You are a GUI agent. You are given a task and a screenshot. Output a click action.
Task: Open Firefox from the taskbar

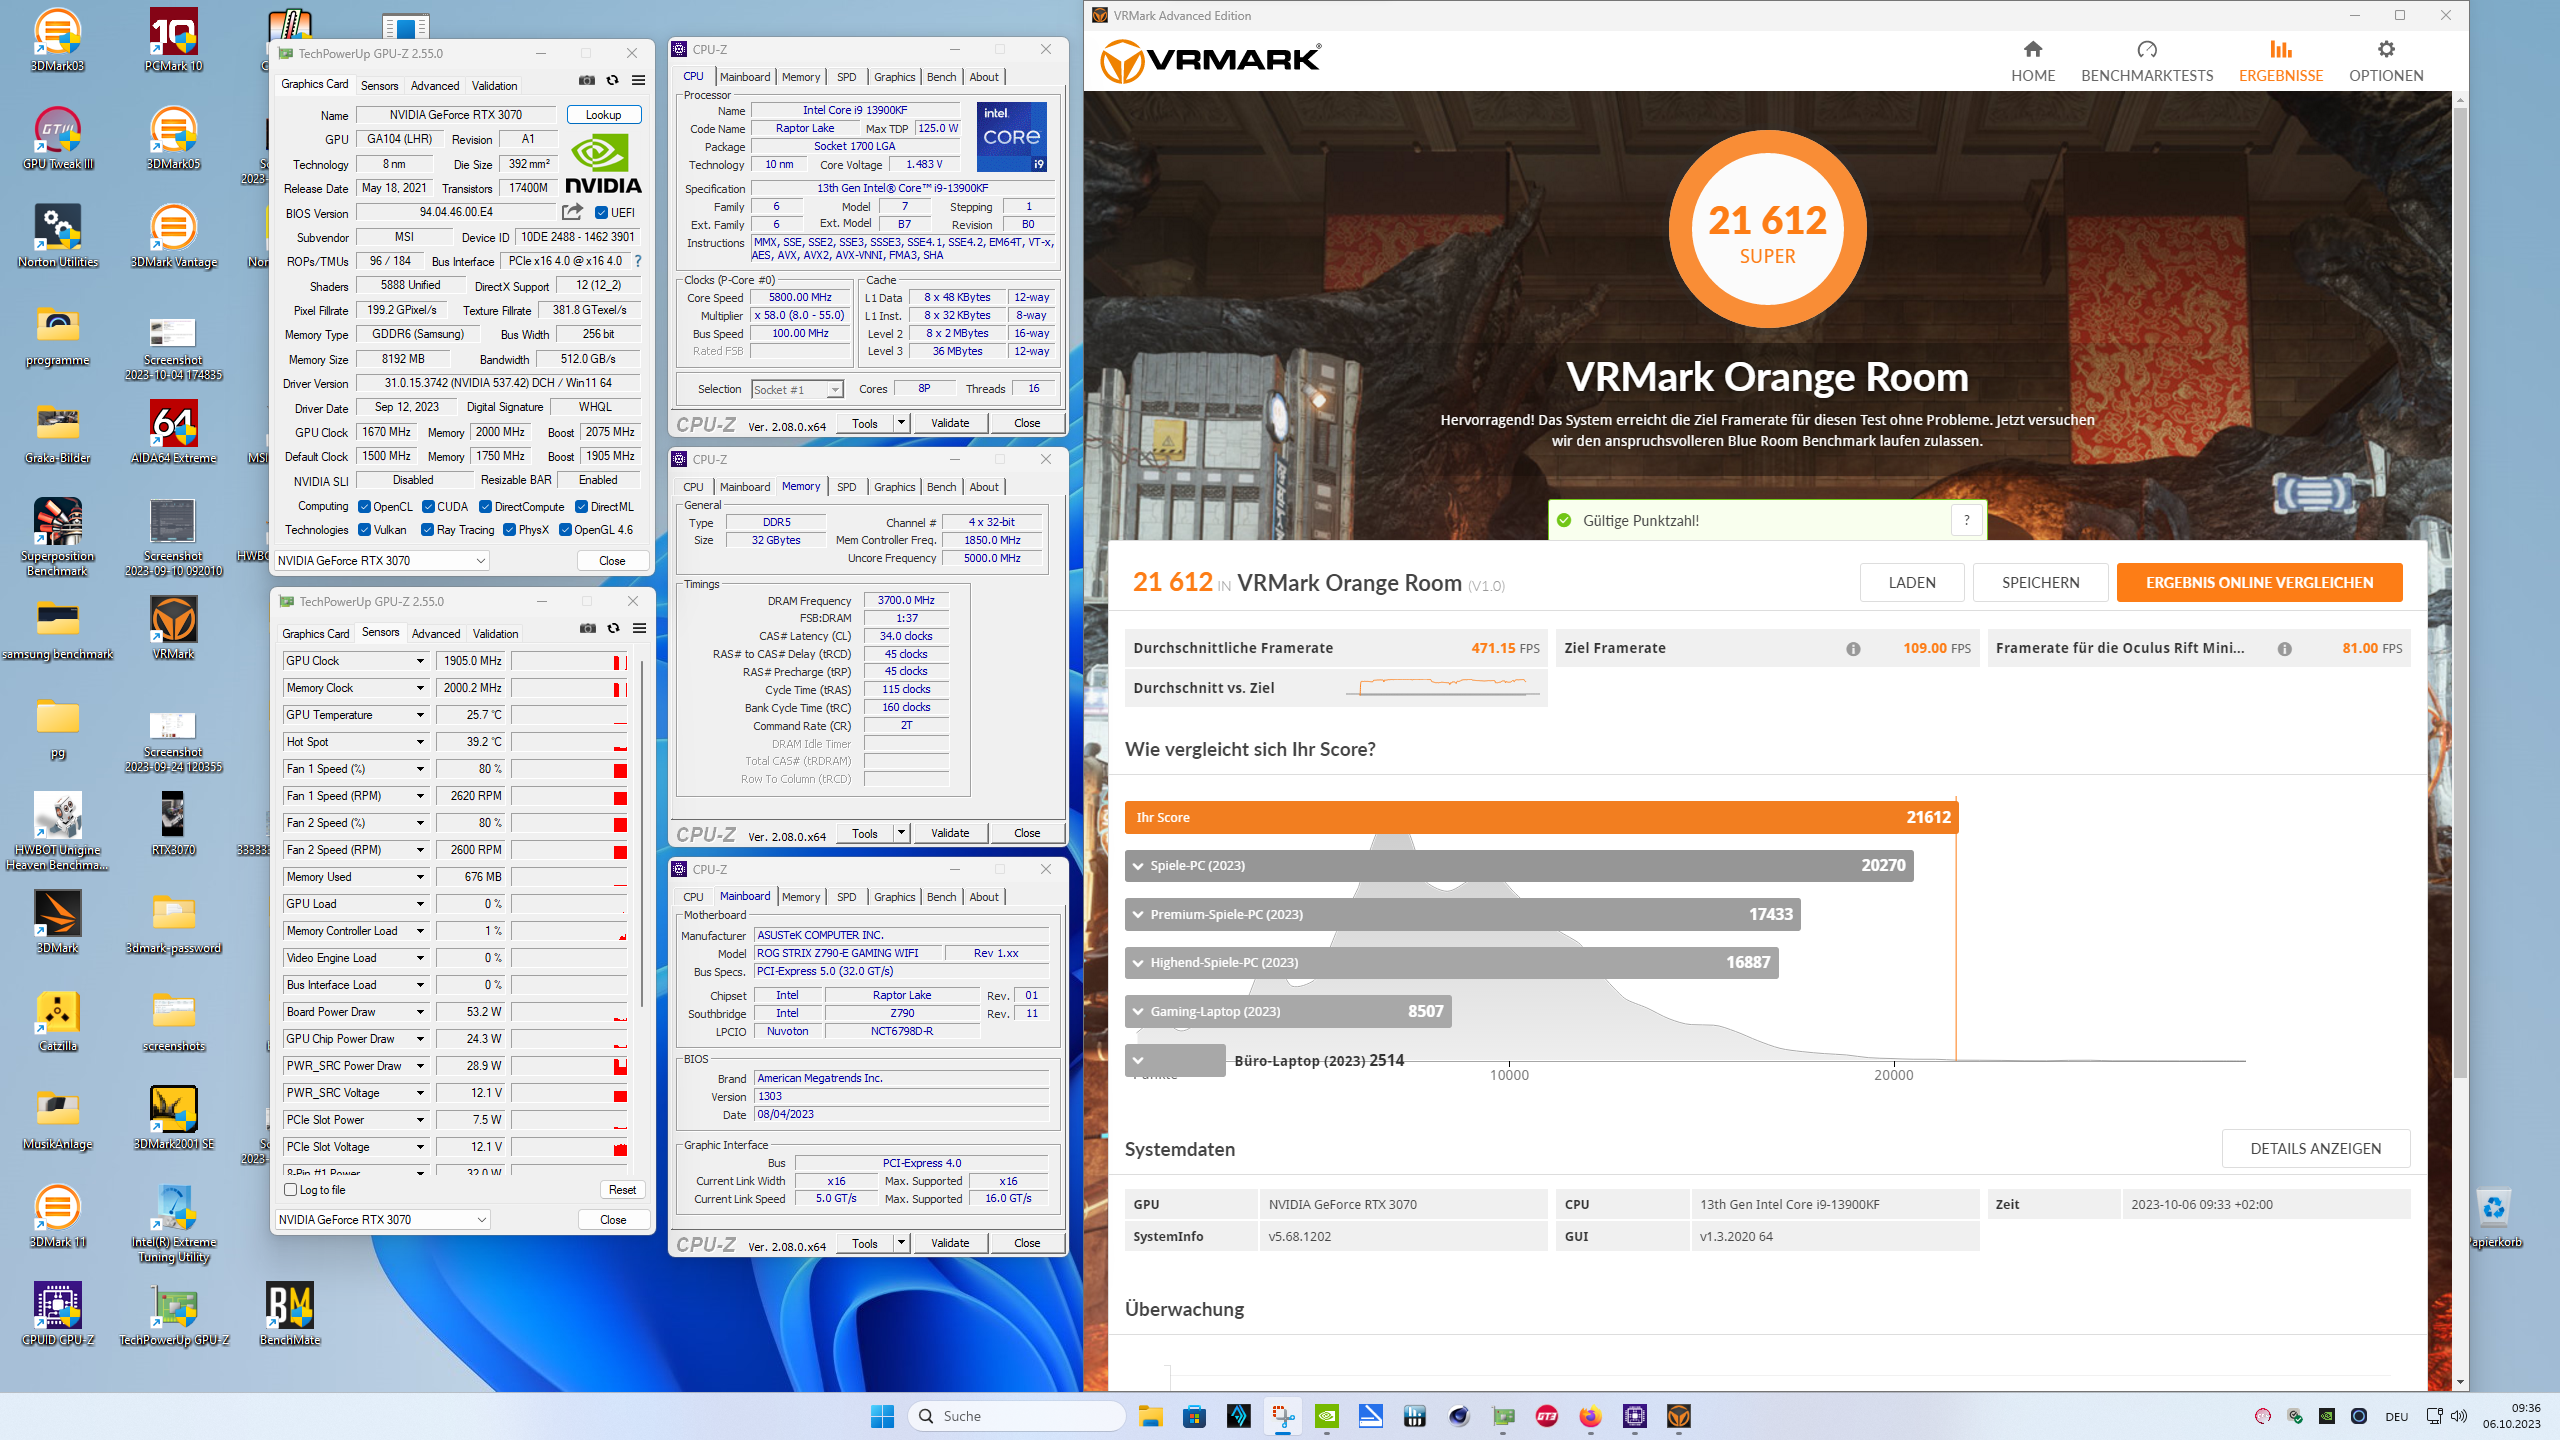pos(1590,1416)
